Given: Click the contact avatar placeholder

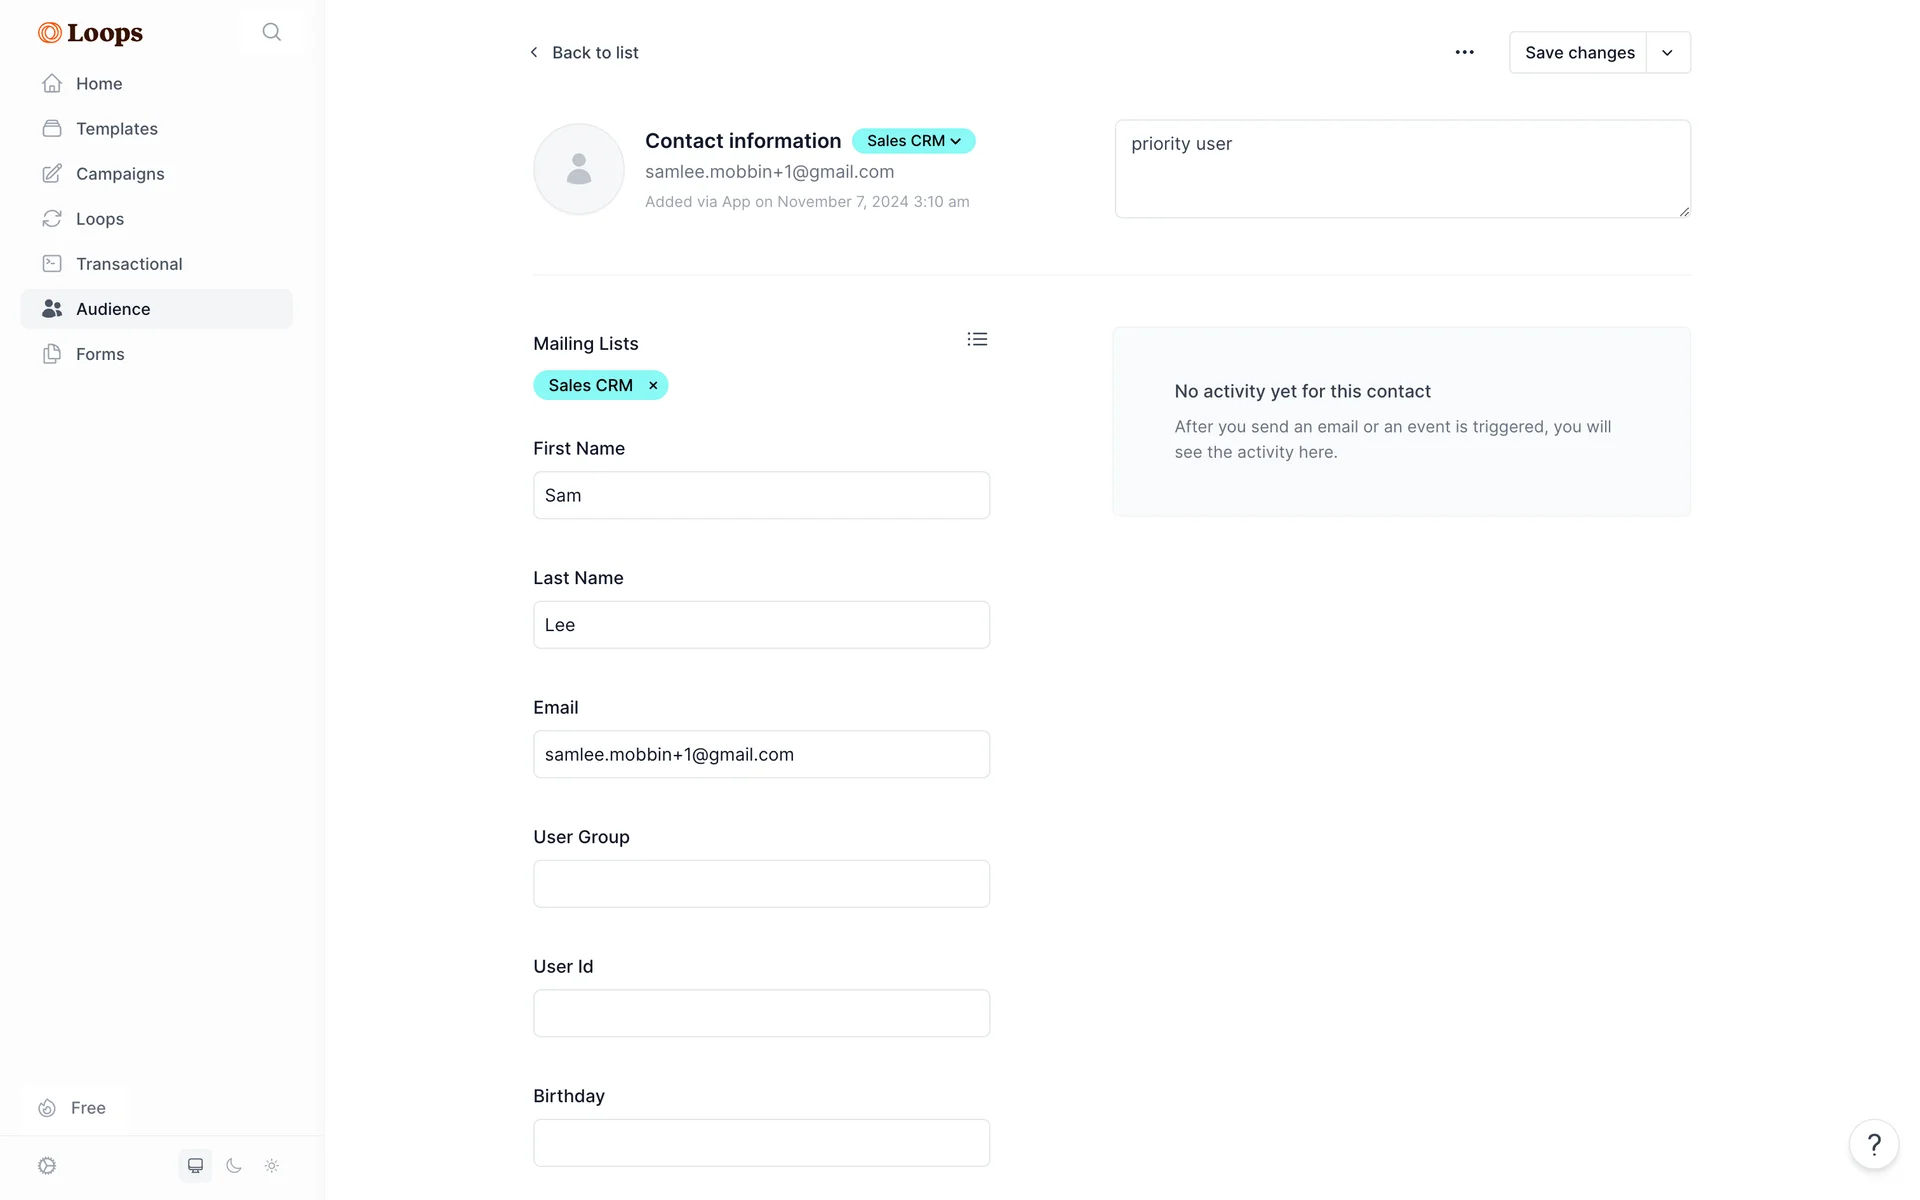Looking at the screenshot, I should (x=579, y=169).
